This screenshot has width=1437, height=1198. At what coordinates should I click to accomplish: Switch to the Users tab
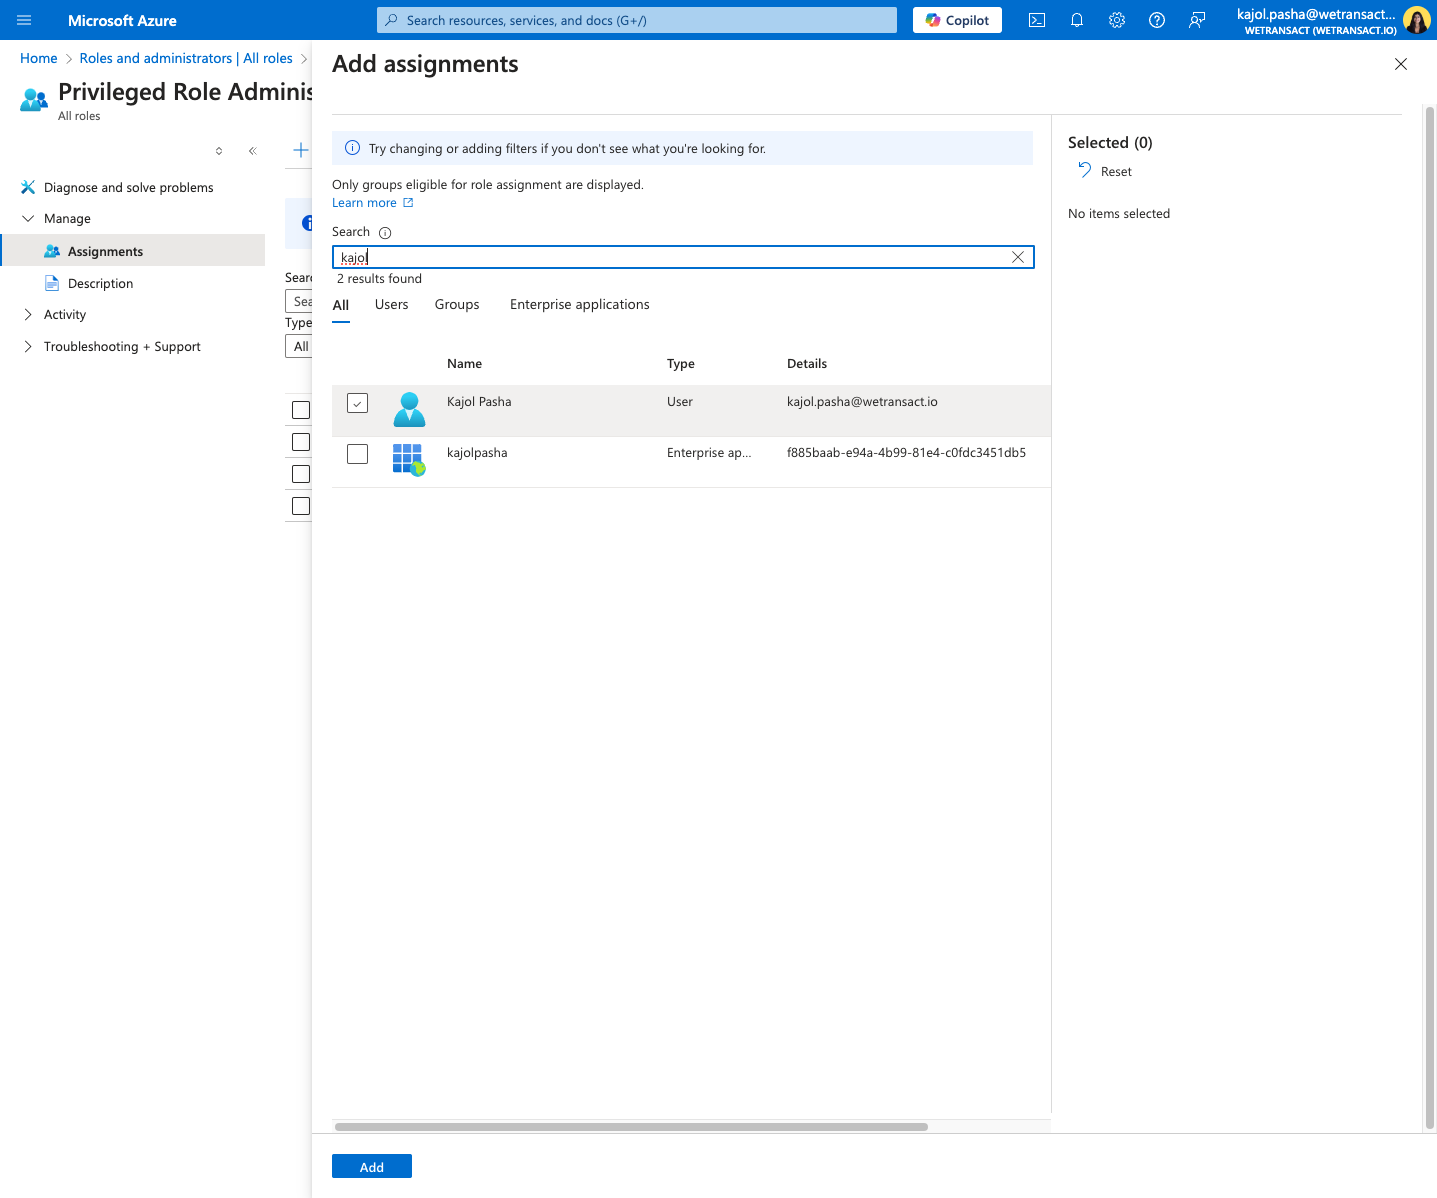click(391, 304)
